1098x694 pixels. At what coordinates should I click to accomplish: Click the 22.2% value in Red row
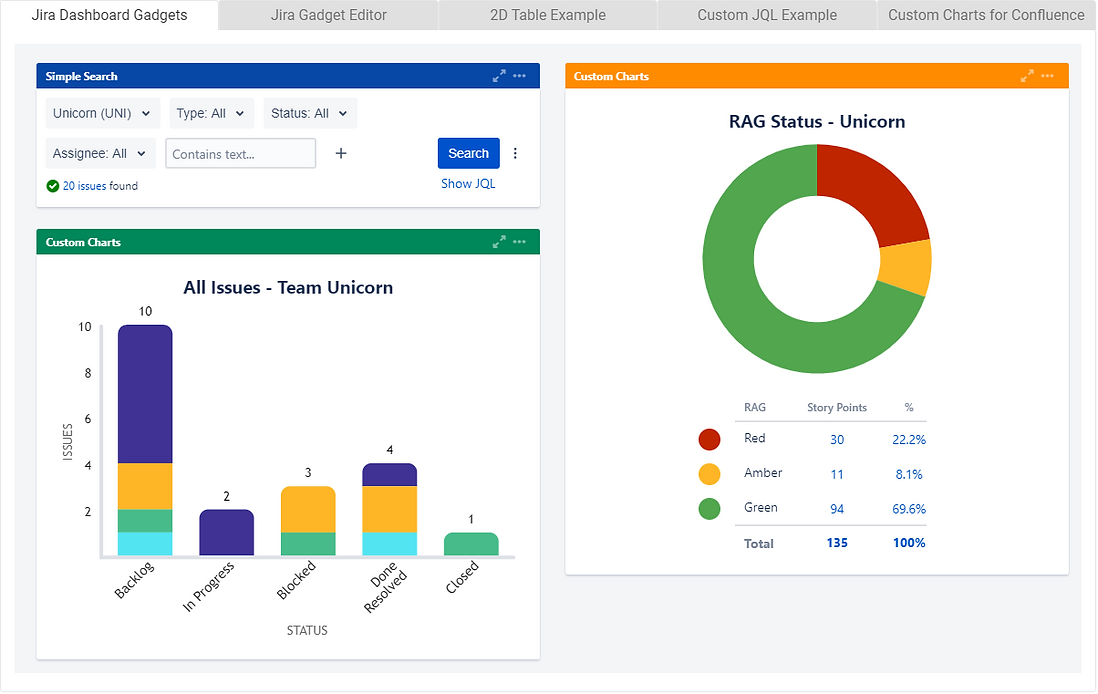point(909,439)
